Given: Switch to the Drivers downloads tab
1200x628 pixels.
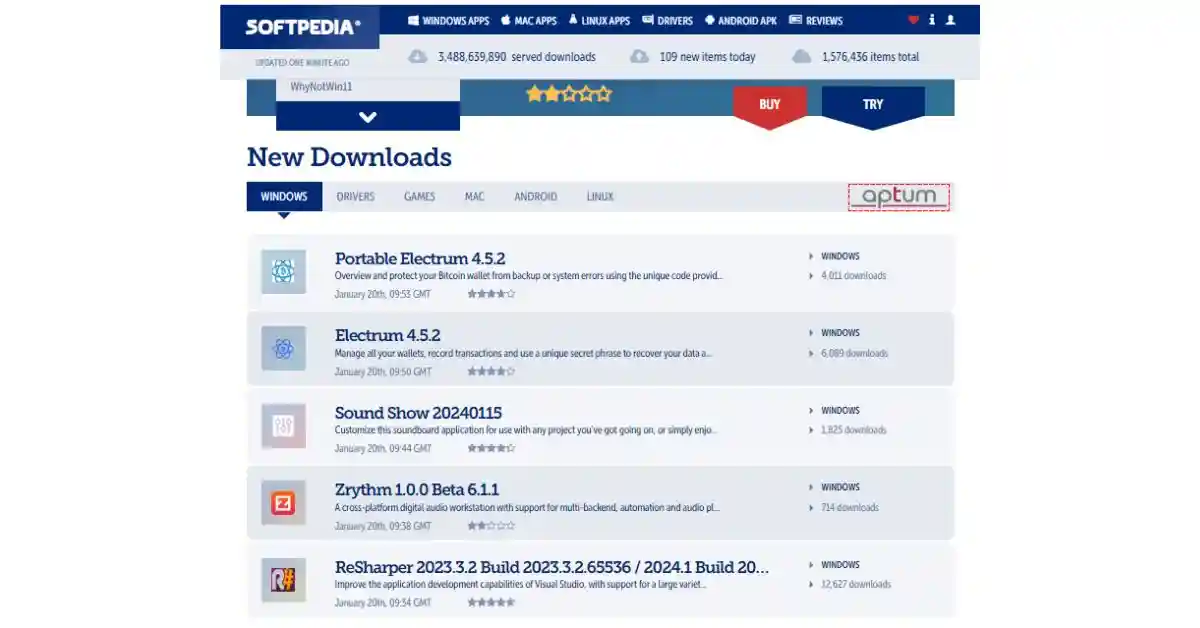Looking at the screenshot, I should coord(355,197).
